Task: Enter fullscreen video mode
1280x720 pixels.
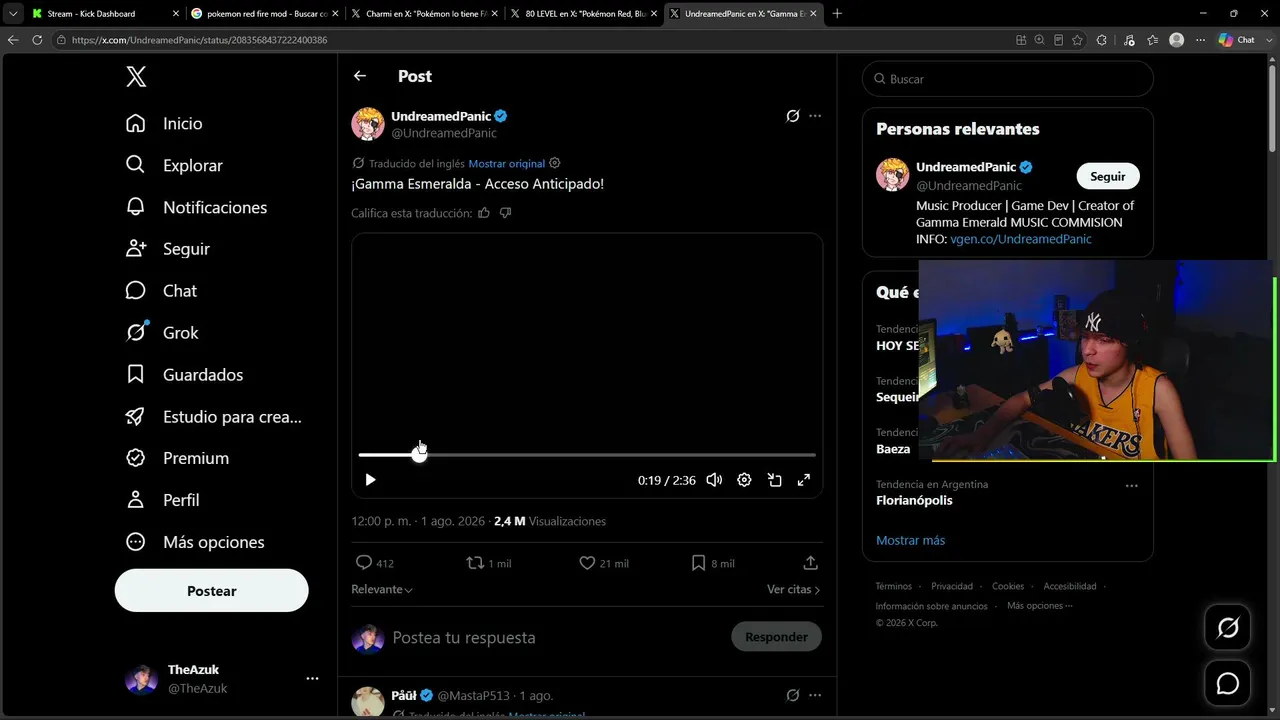Action: point(803,480)
